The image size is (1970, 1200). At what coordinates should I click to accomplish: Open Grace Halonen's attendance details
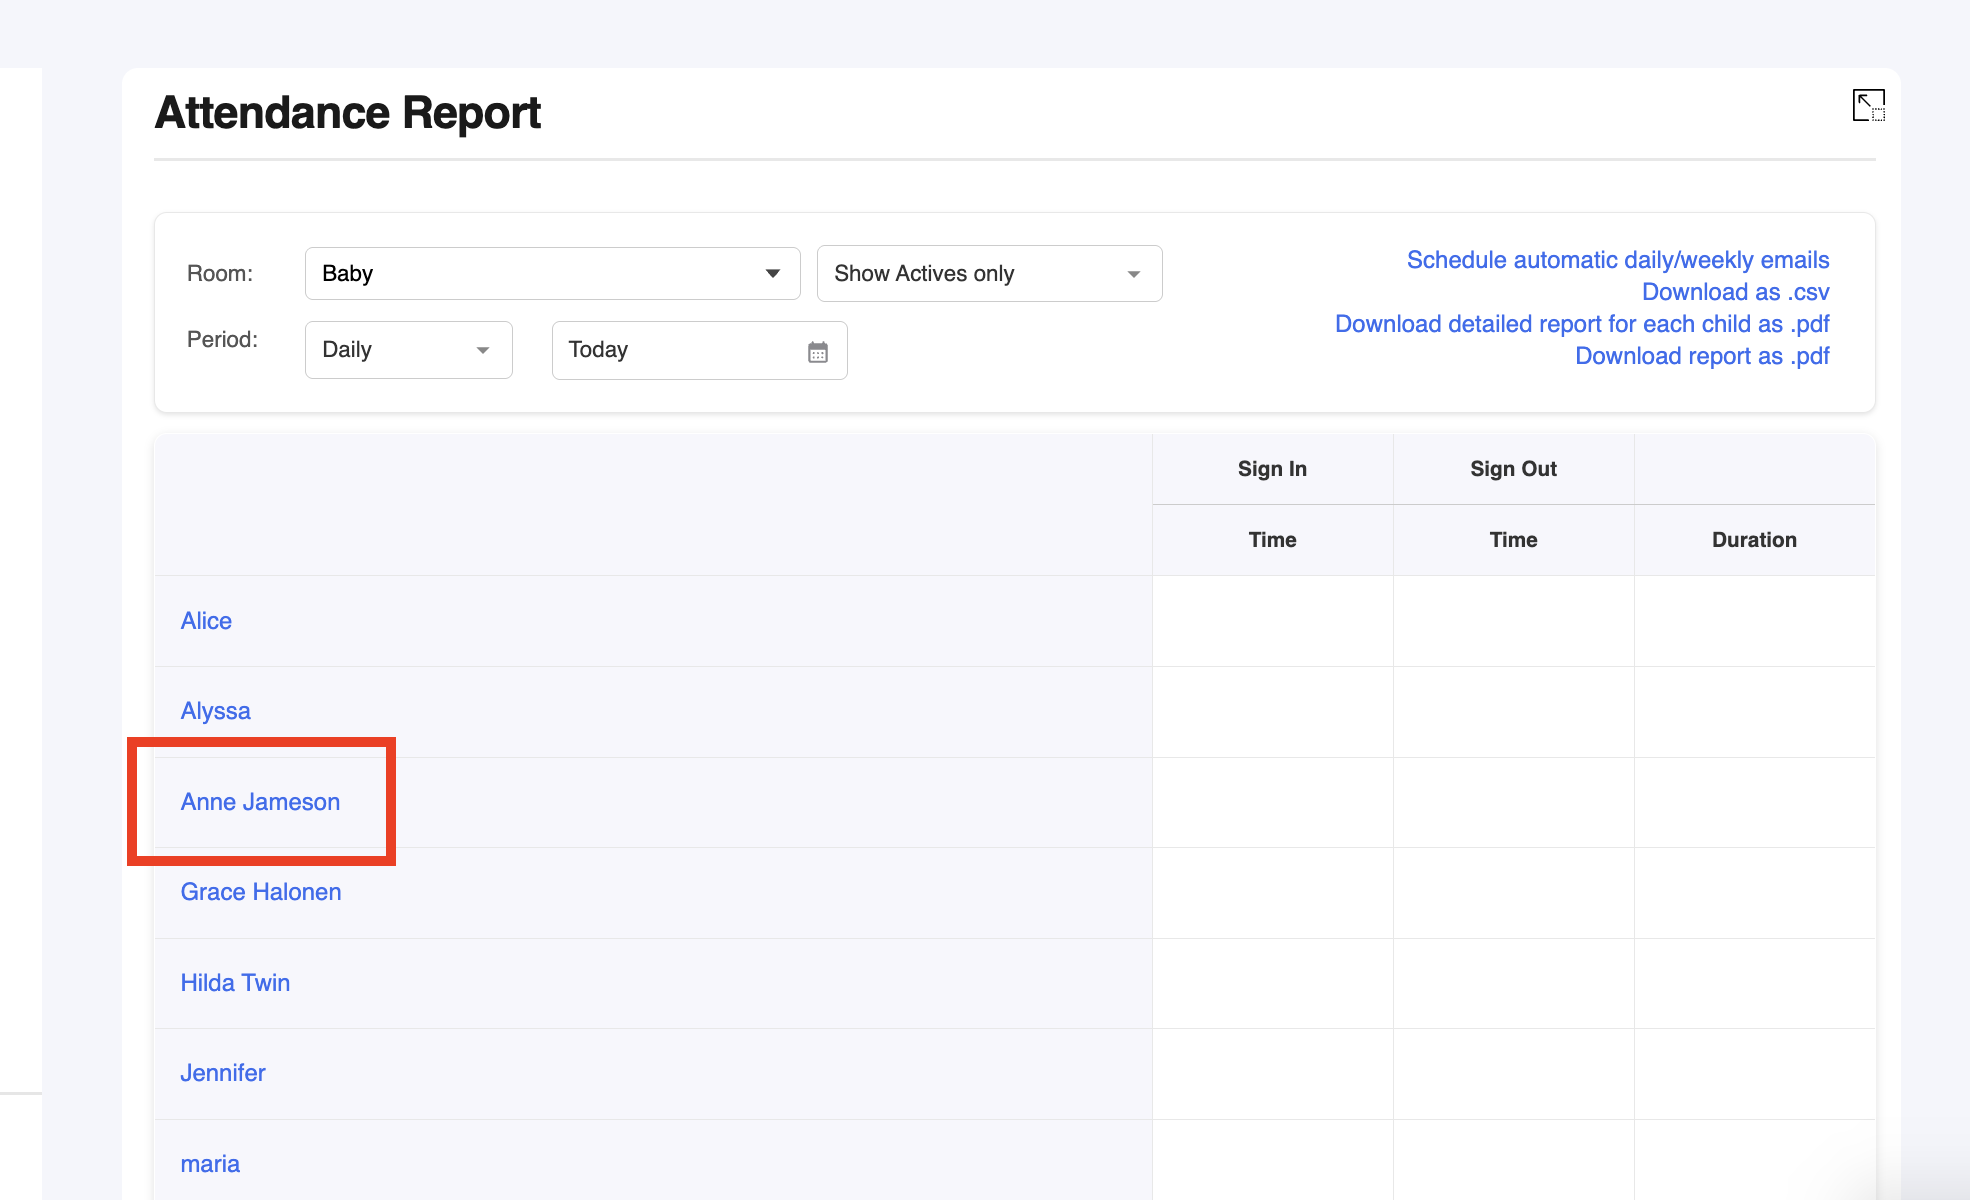(260, 892)
